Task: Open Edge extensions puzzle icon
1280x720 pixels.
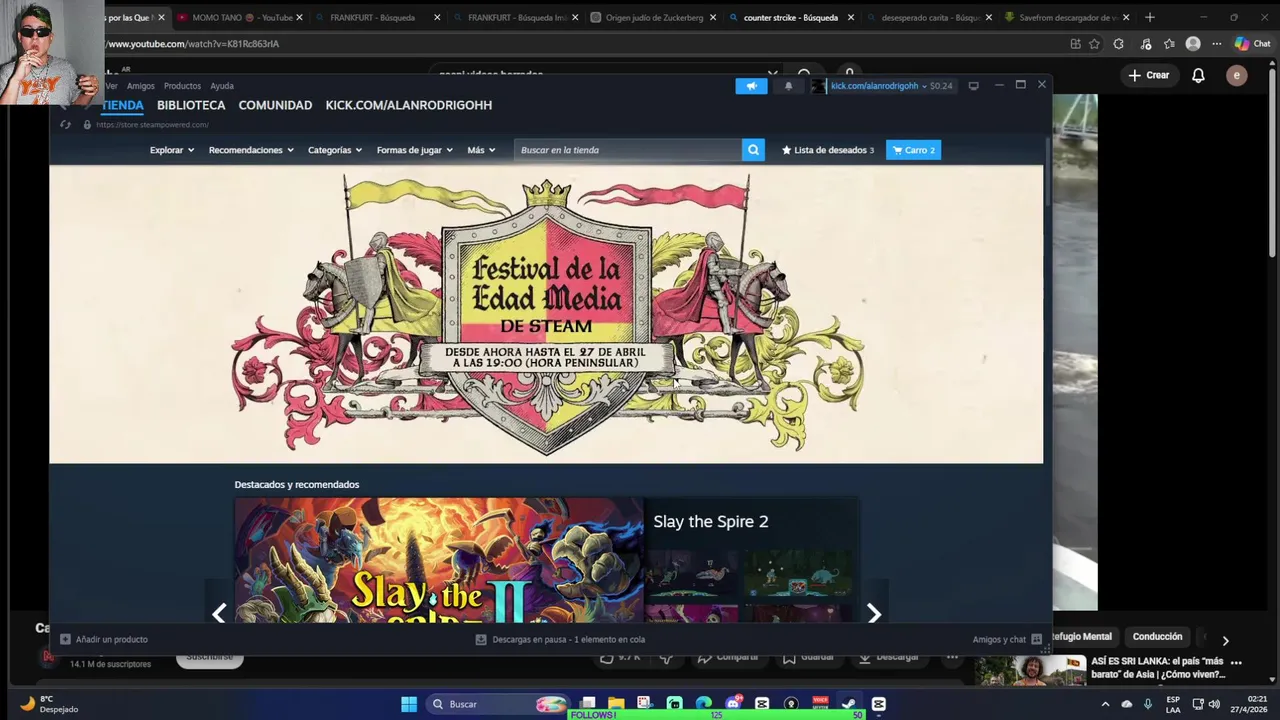Action: pyautogui.click(x=1118, y=44)
